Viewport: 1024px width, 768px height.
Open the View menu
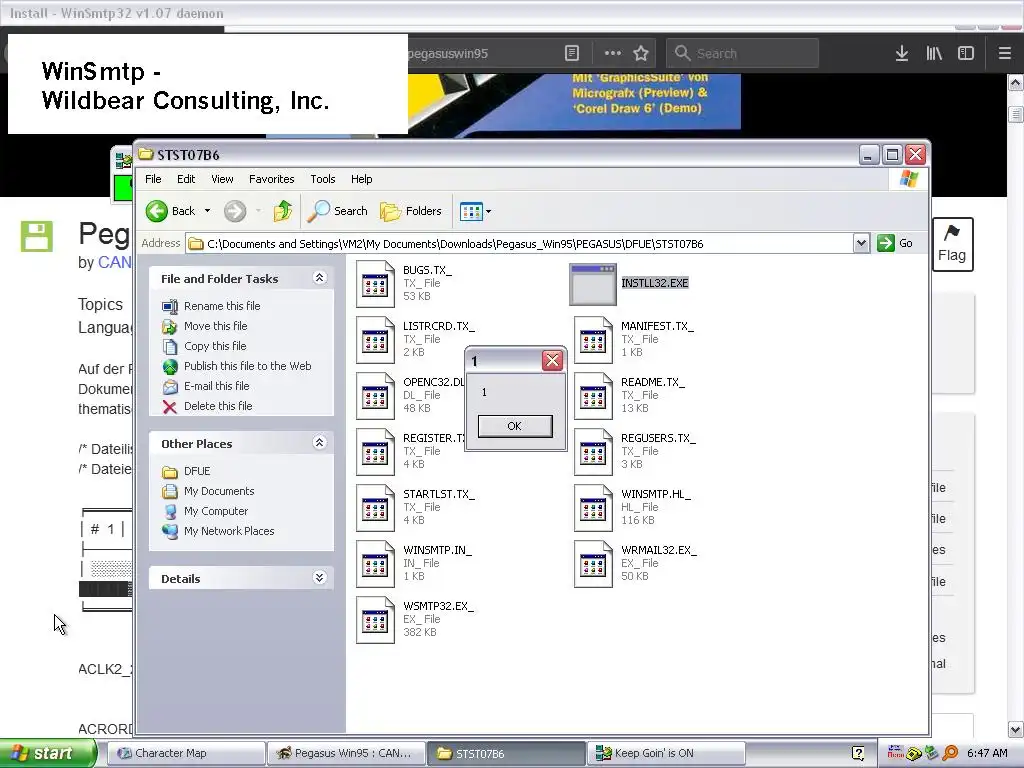pos(222,179)
